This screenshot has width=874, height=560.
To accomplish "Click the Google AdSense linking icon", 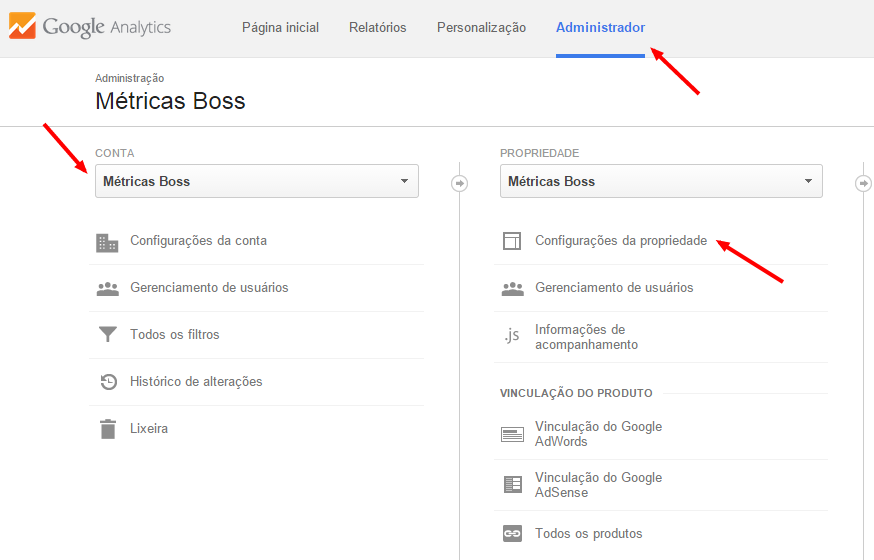I will (x=512, y=485).
